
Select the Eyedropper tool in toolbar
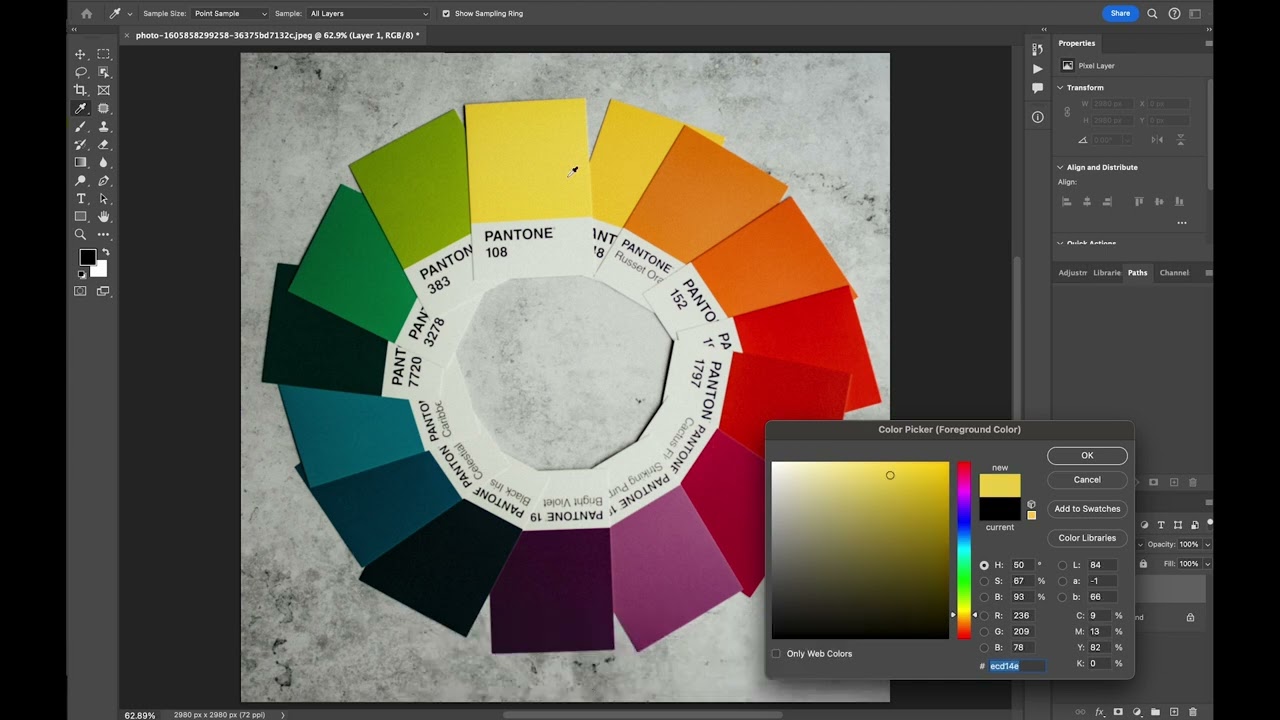(x=80, y=108)
